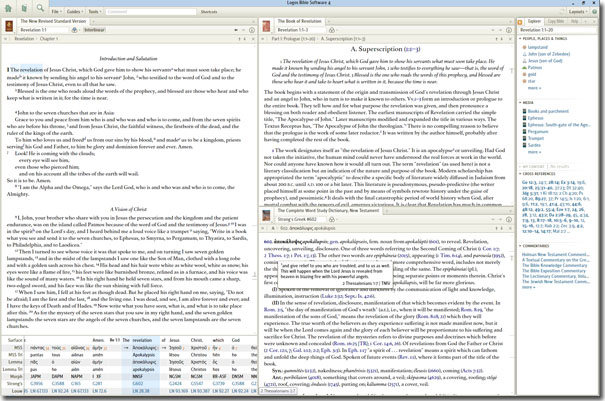This screenshot has height=401, width=605.
Task: Open the Tools menu
Action: pos(95,12)
